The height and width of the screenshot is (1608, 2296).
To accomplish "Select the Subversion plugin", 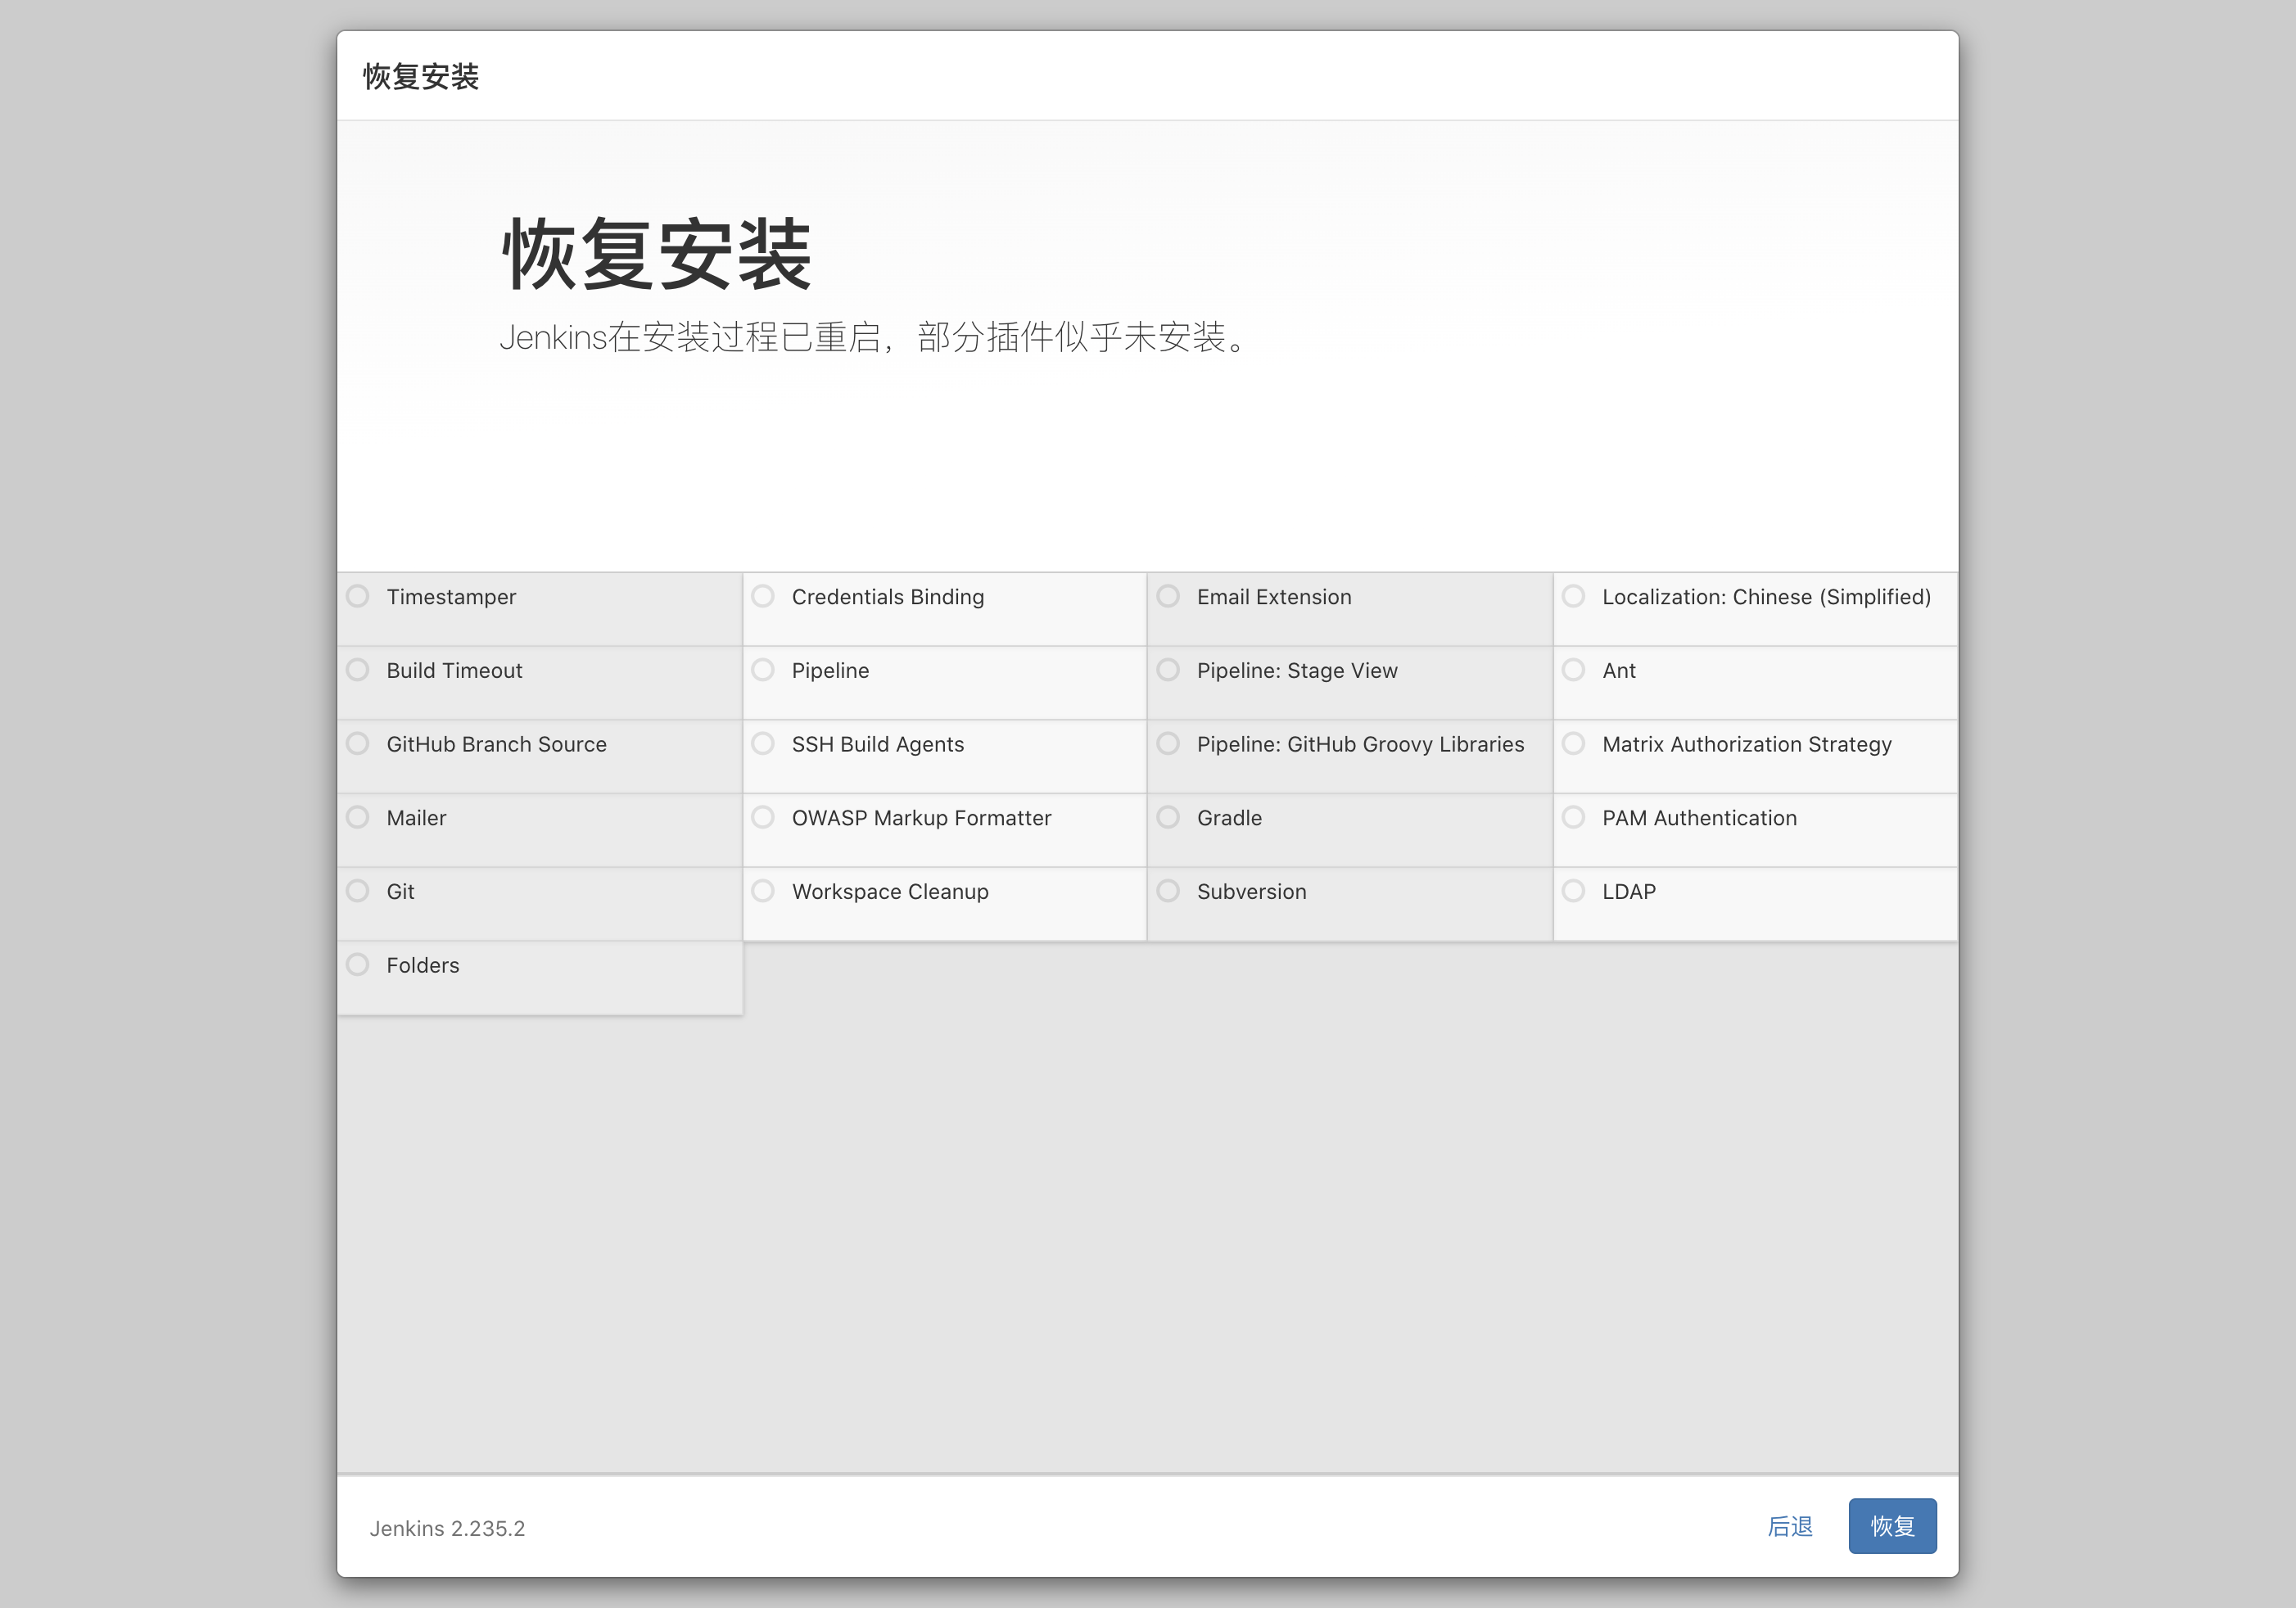I will point(1168,890).
